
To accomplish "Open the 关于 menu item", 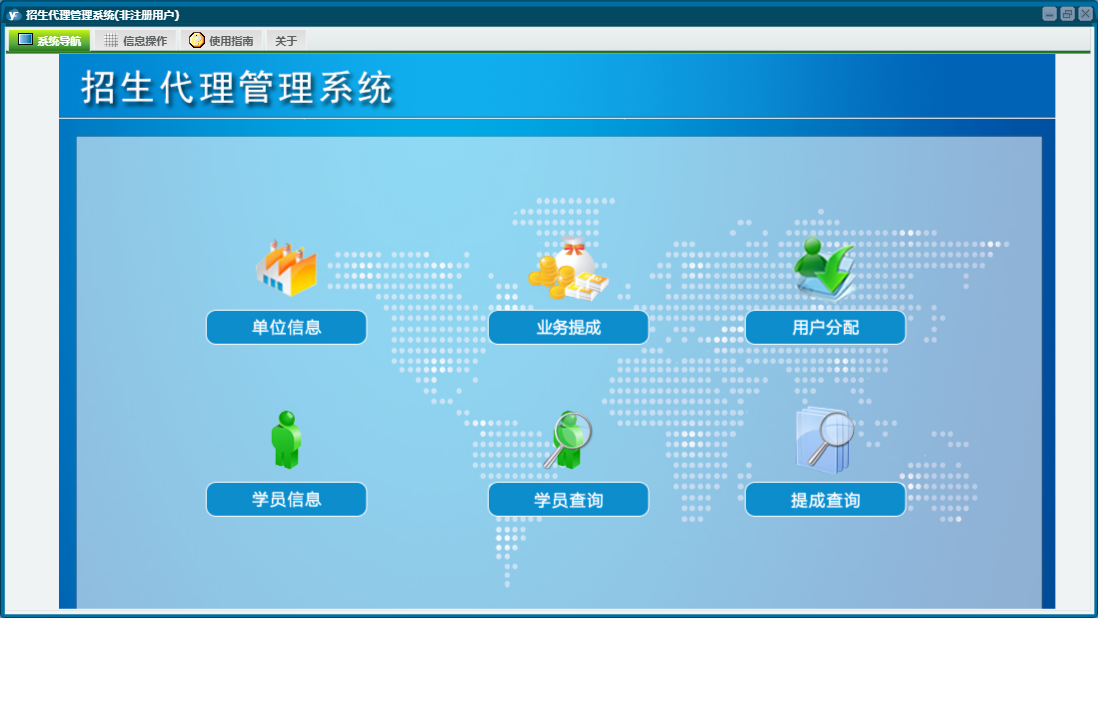I will pyautogui.click(x=286, y=41).
